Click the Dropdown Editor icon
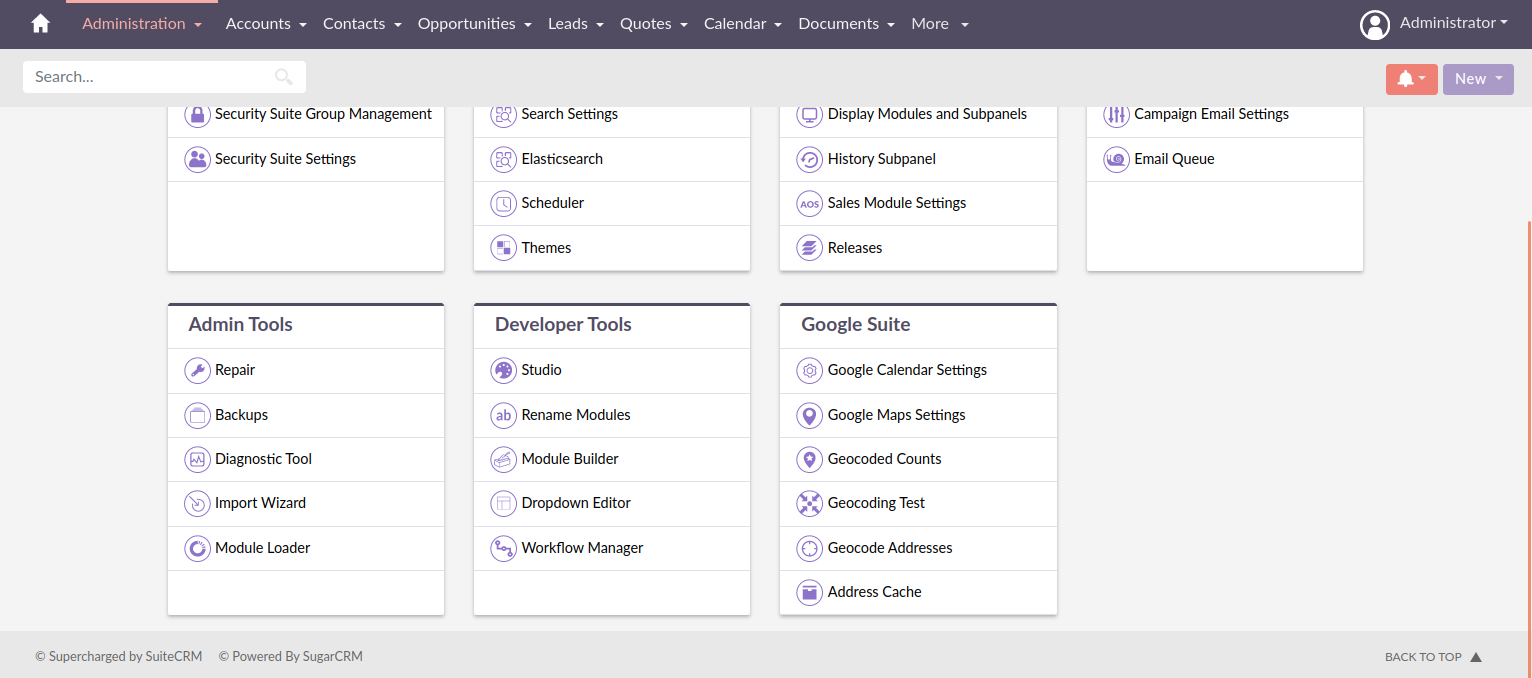1532x678 pixels. point(504,503)
